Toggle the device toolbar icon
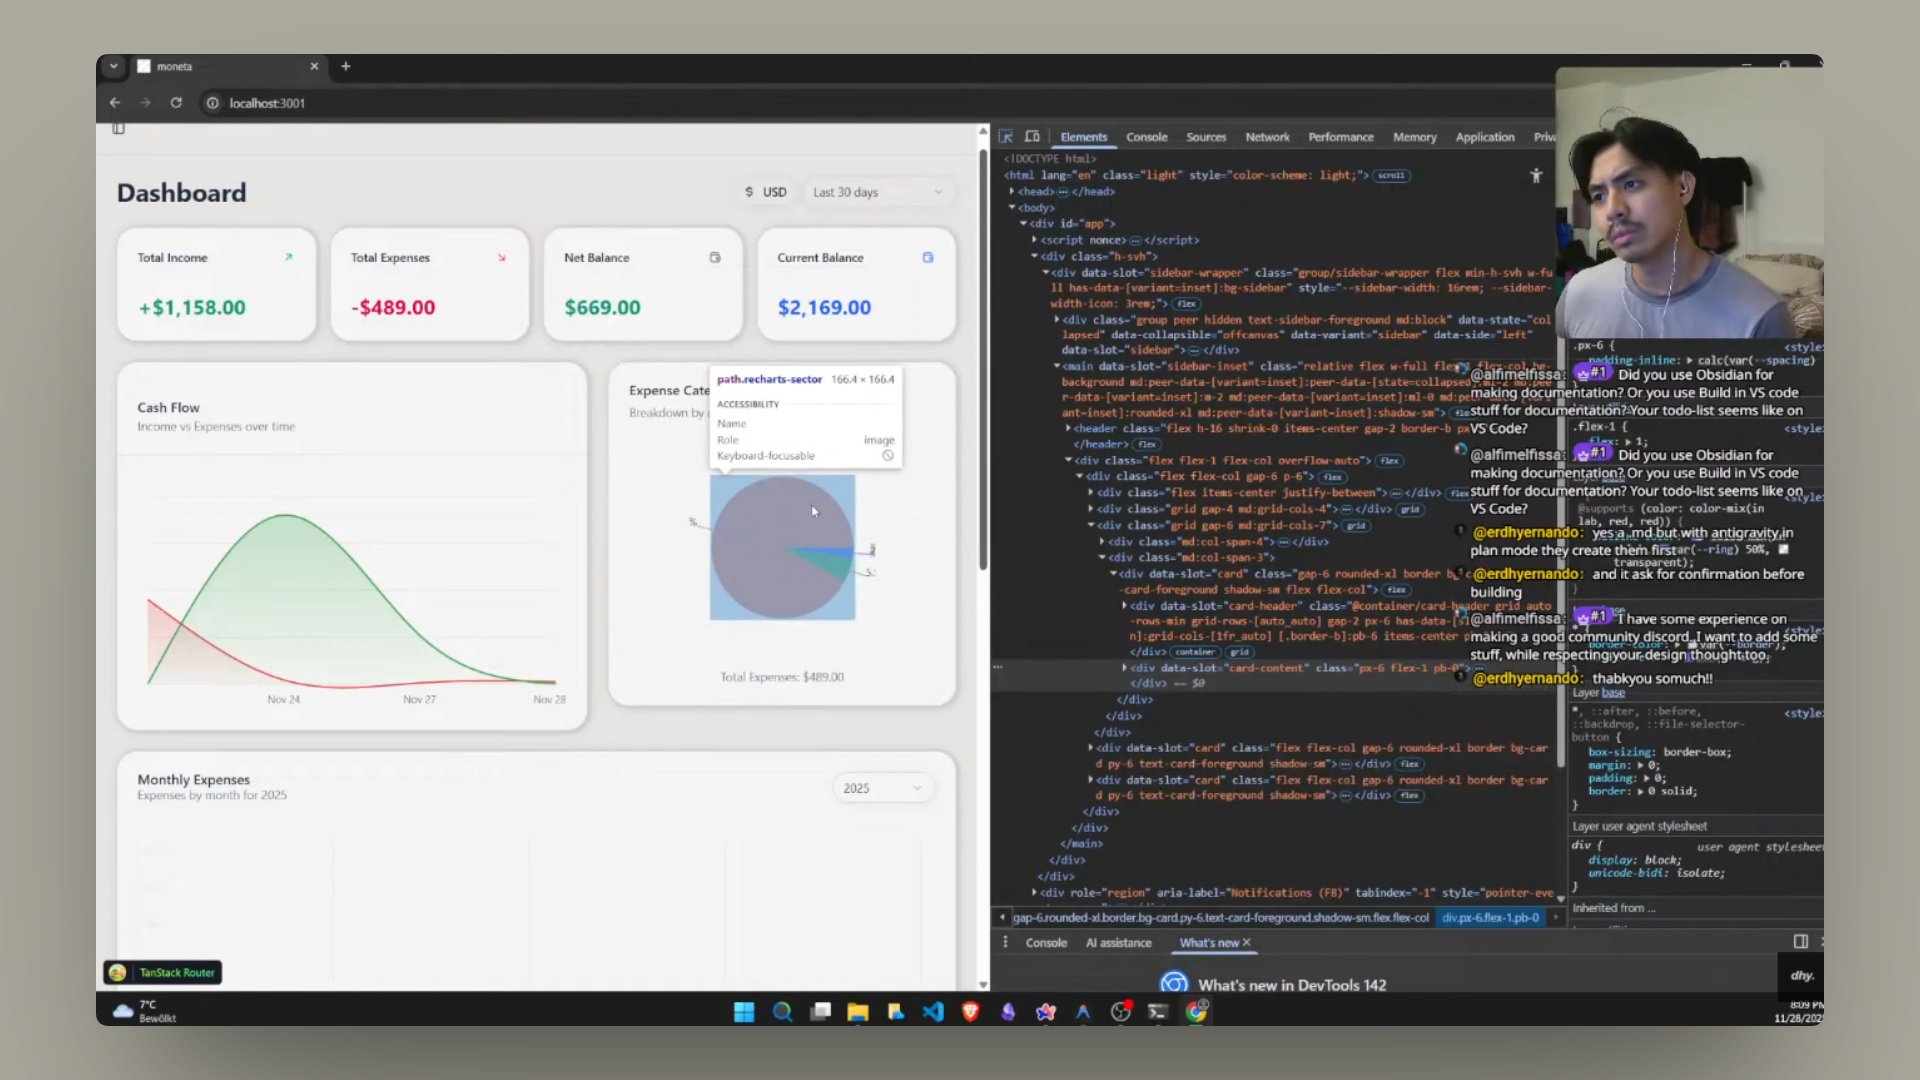The height and width of the screenshot is (1080, 1920). click(x=1032, y=137)
